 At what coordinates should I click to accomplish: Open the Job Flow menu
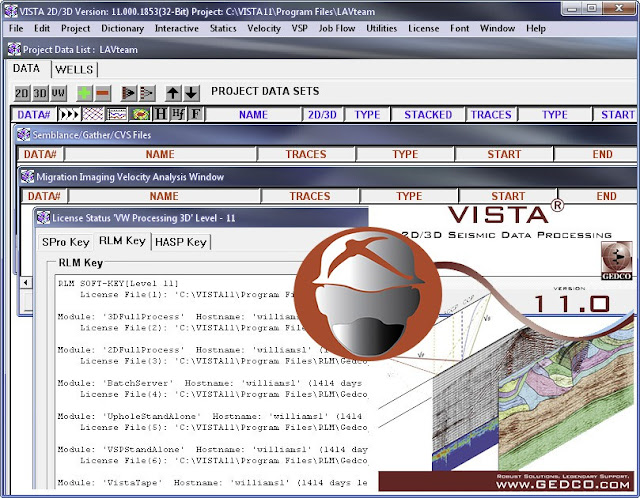(337, 28)
